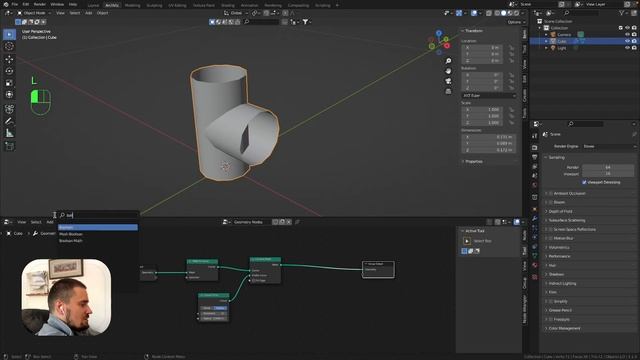Expand the Camera item in outliner
Screen dimensions: 640x360
coord(547,35)
